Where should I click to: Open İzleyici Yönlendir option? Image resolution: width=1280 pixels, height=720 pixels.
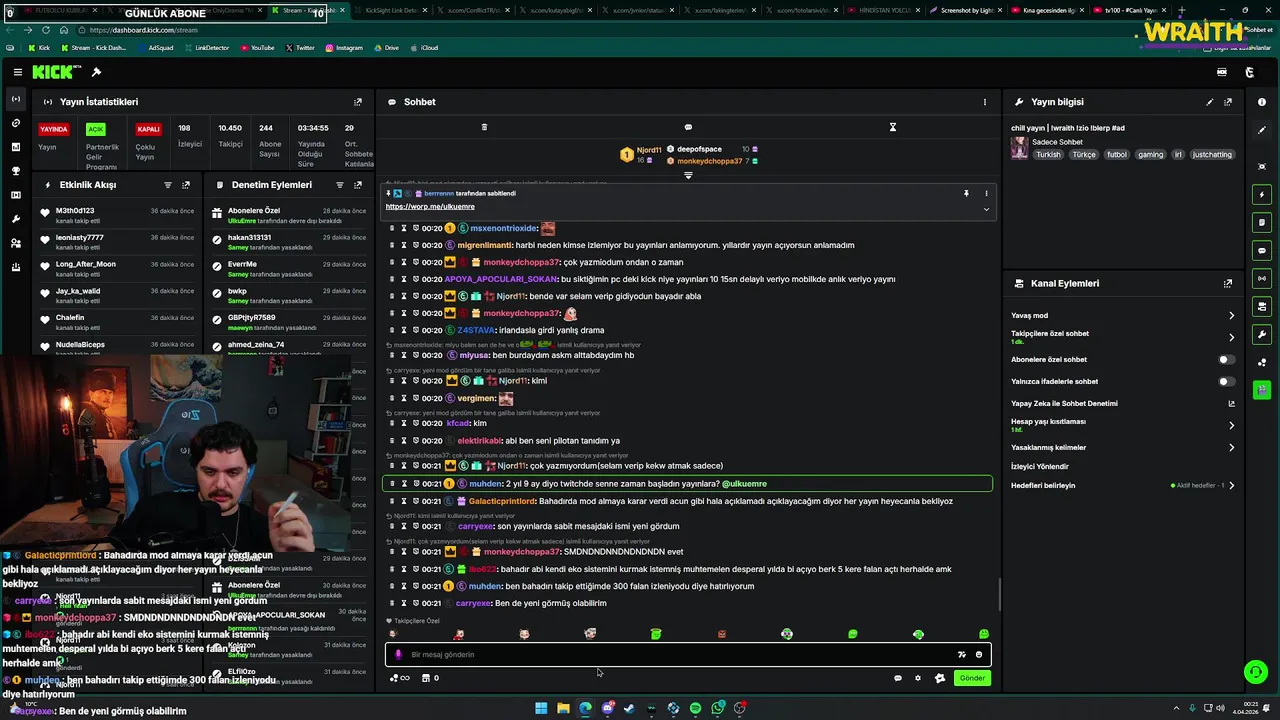[1040, 466]
